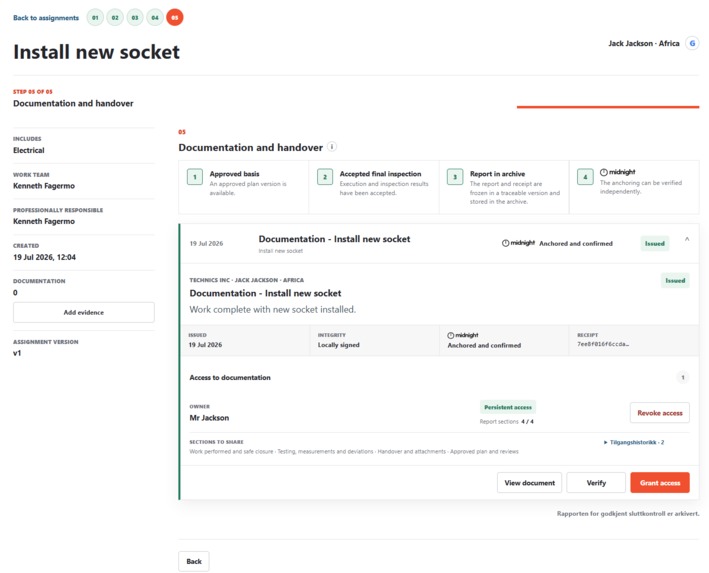This screenshot has height=573, width=709.
Task: Click the Install new socket page title
Action: (96, 52)
